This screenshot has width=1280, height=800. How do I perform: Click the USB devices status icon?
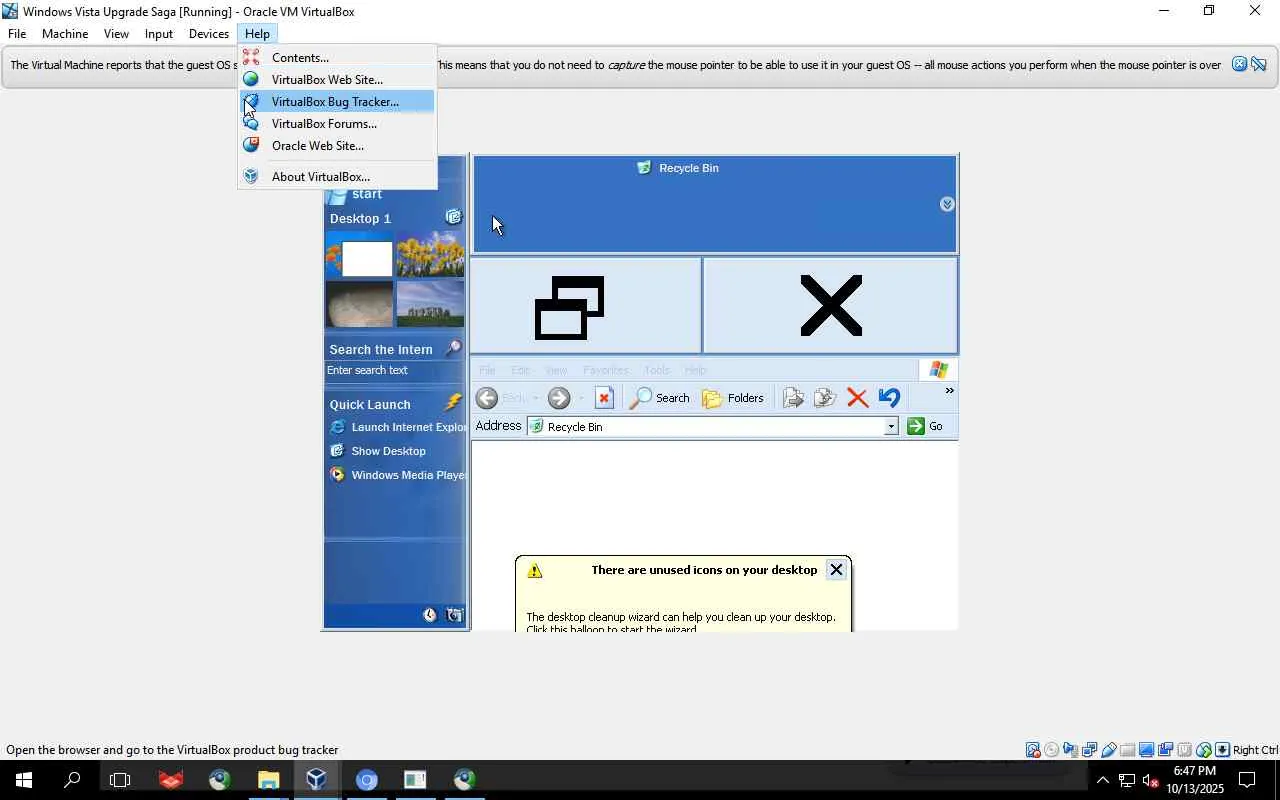coord(1108,750)
